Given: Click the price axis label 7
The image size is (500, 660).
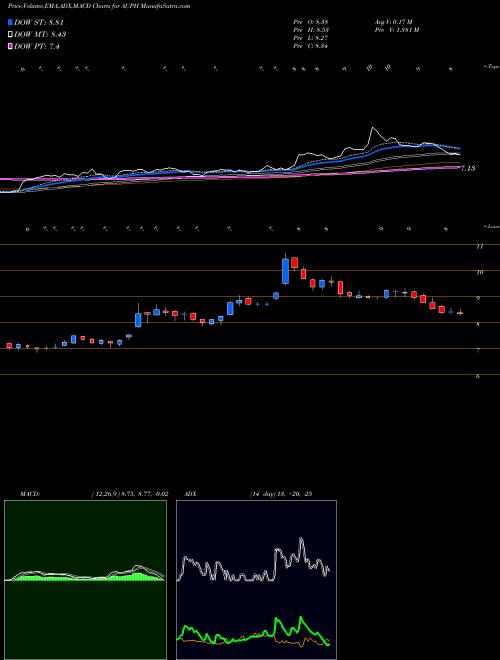Looking at the screenshot, I should tap(478, 351).
